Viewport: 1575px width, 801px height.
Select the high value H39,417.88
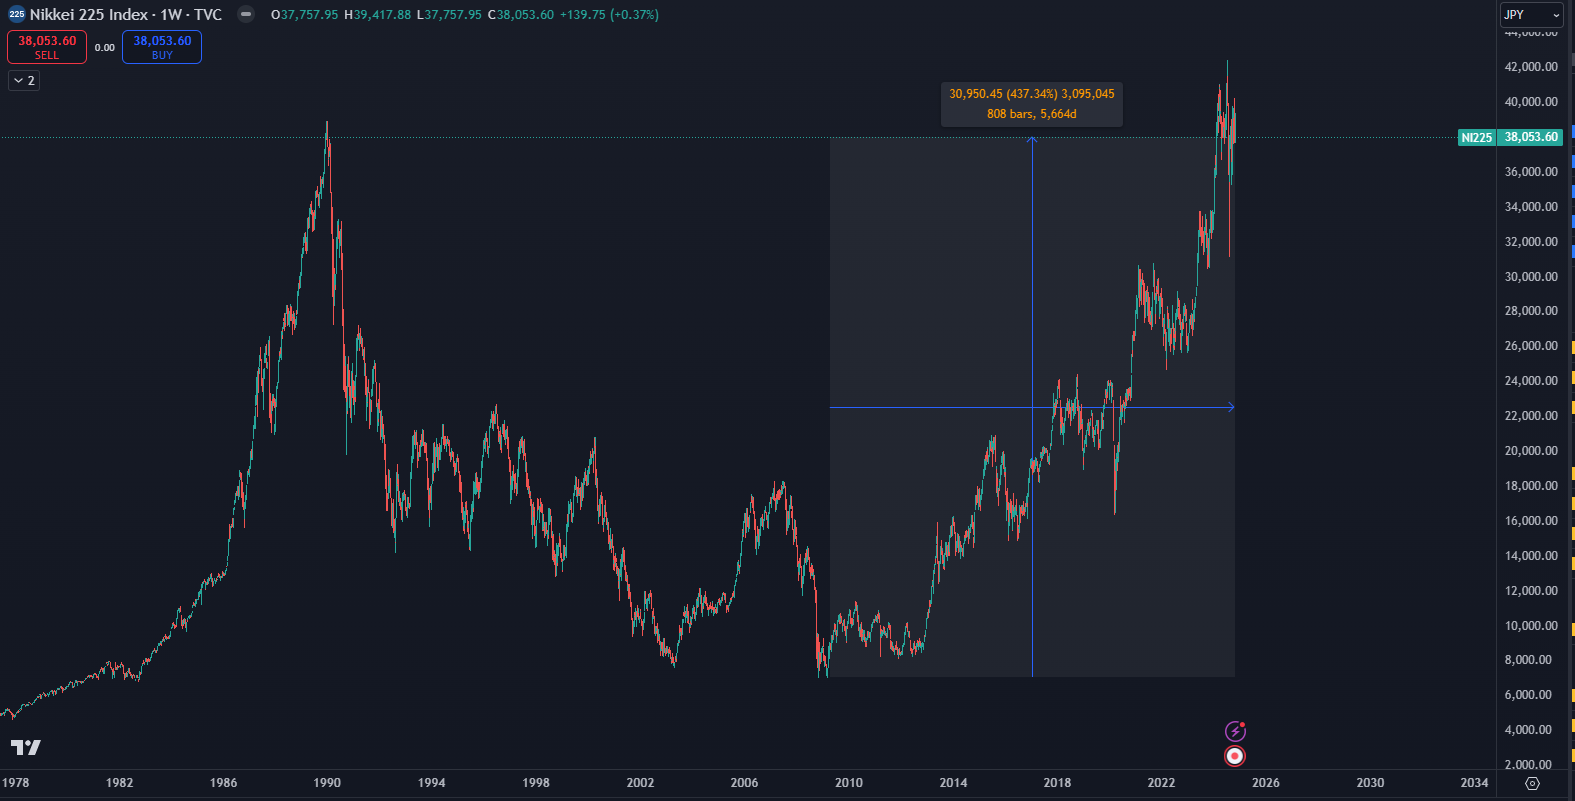377,15
